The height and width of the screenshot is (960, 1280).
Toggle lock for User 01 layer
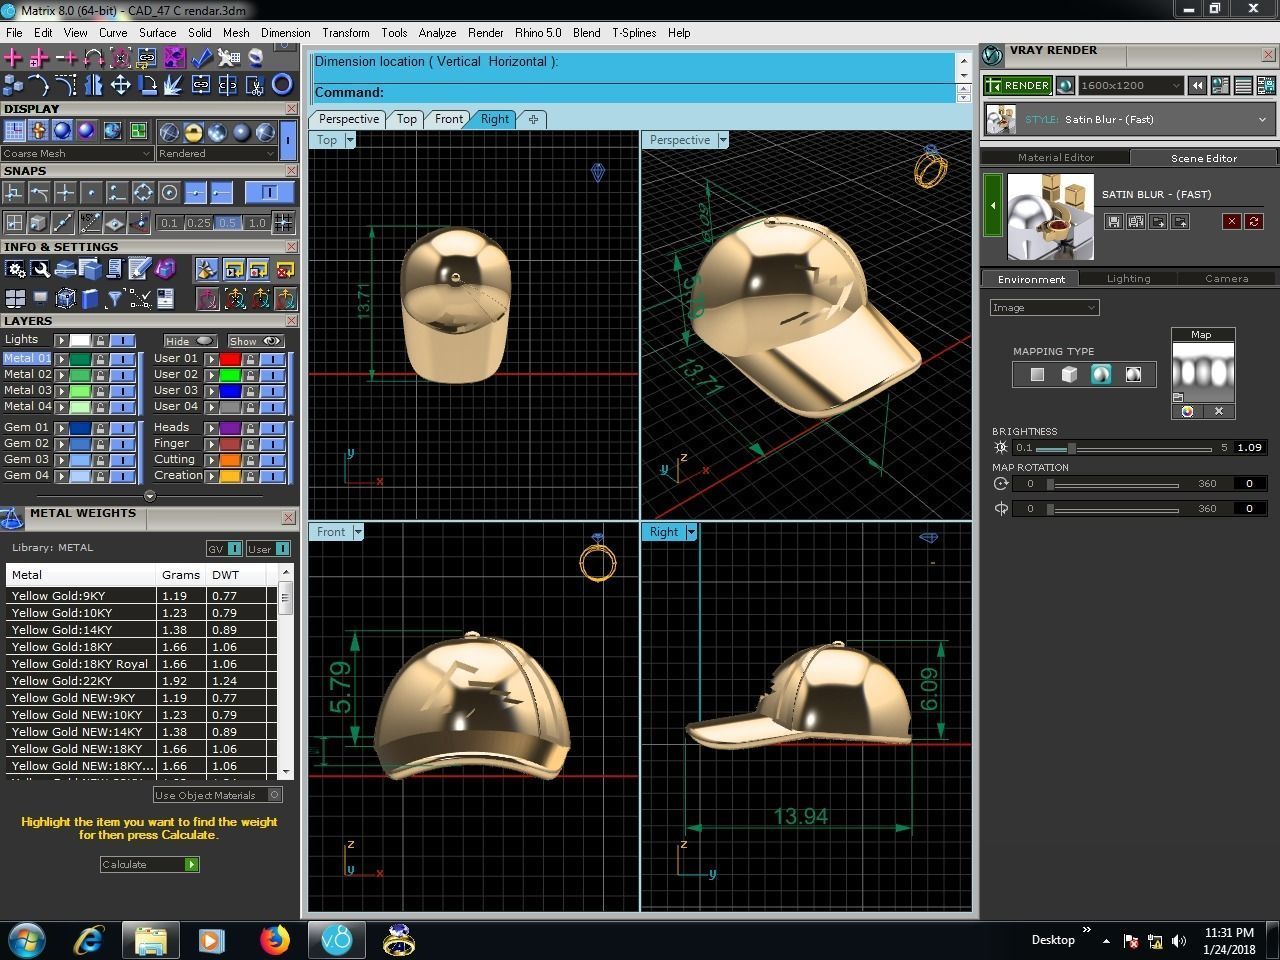tap(250, 358)
